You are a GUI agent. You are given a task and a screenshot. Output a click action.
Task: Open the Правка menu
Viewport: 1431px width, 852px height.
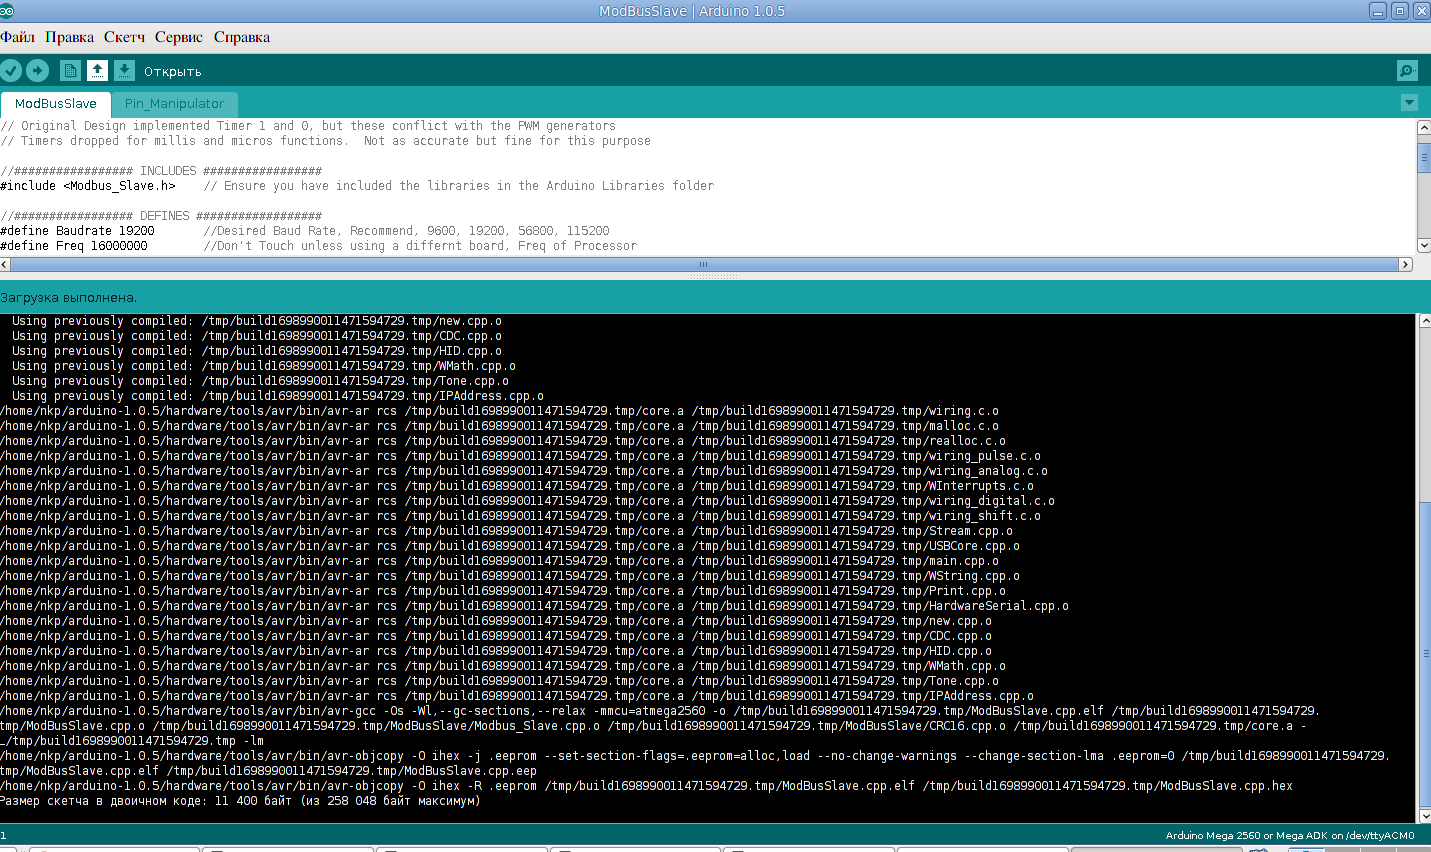[70, 37]
